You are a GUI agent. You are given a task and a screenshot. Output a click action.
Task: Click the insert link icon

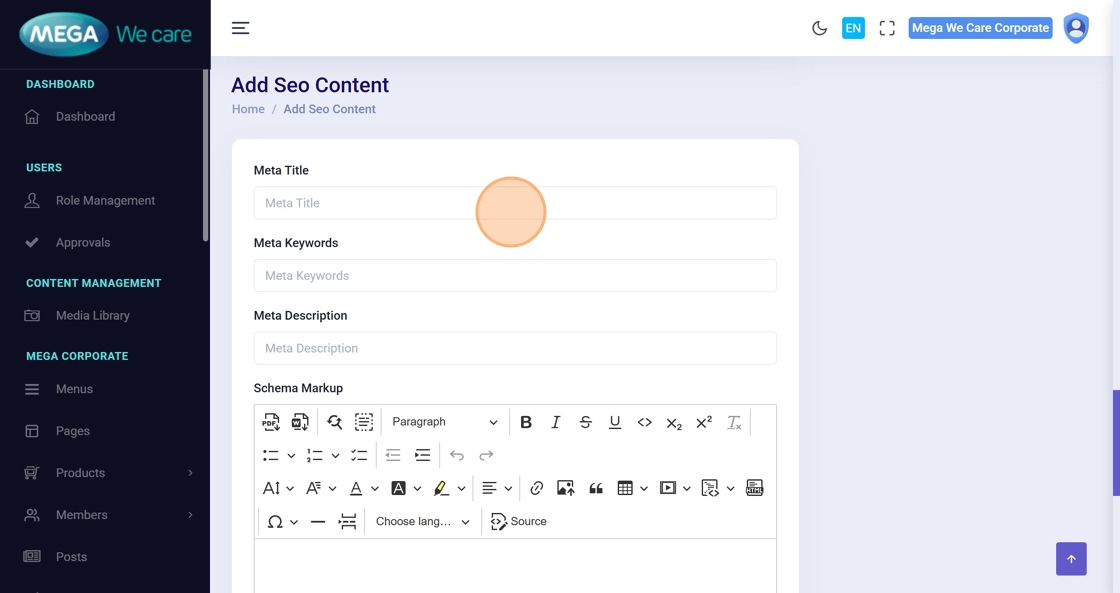coord(537,488)
